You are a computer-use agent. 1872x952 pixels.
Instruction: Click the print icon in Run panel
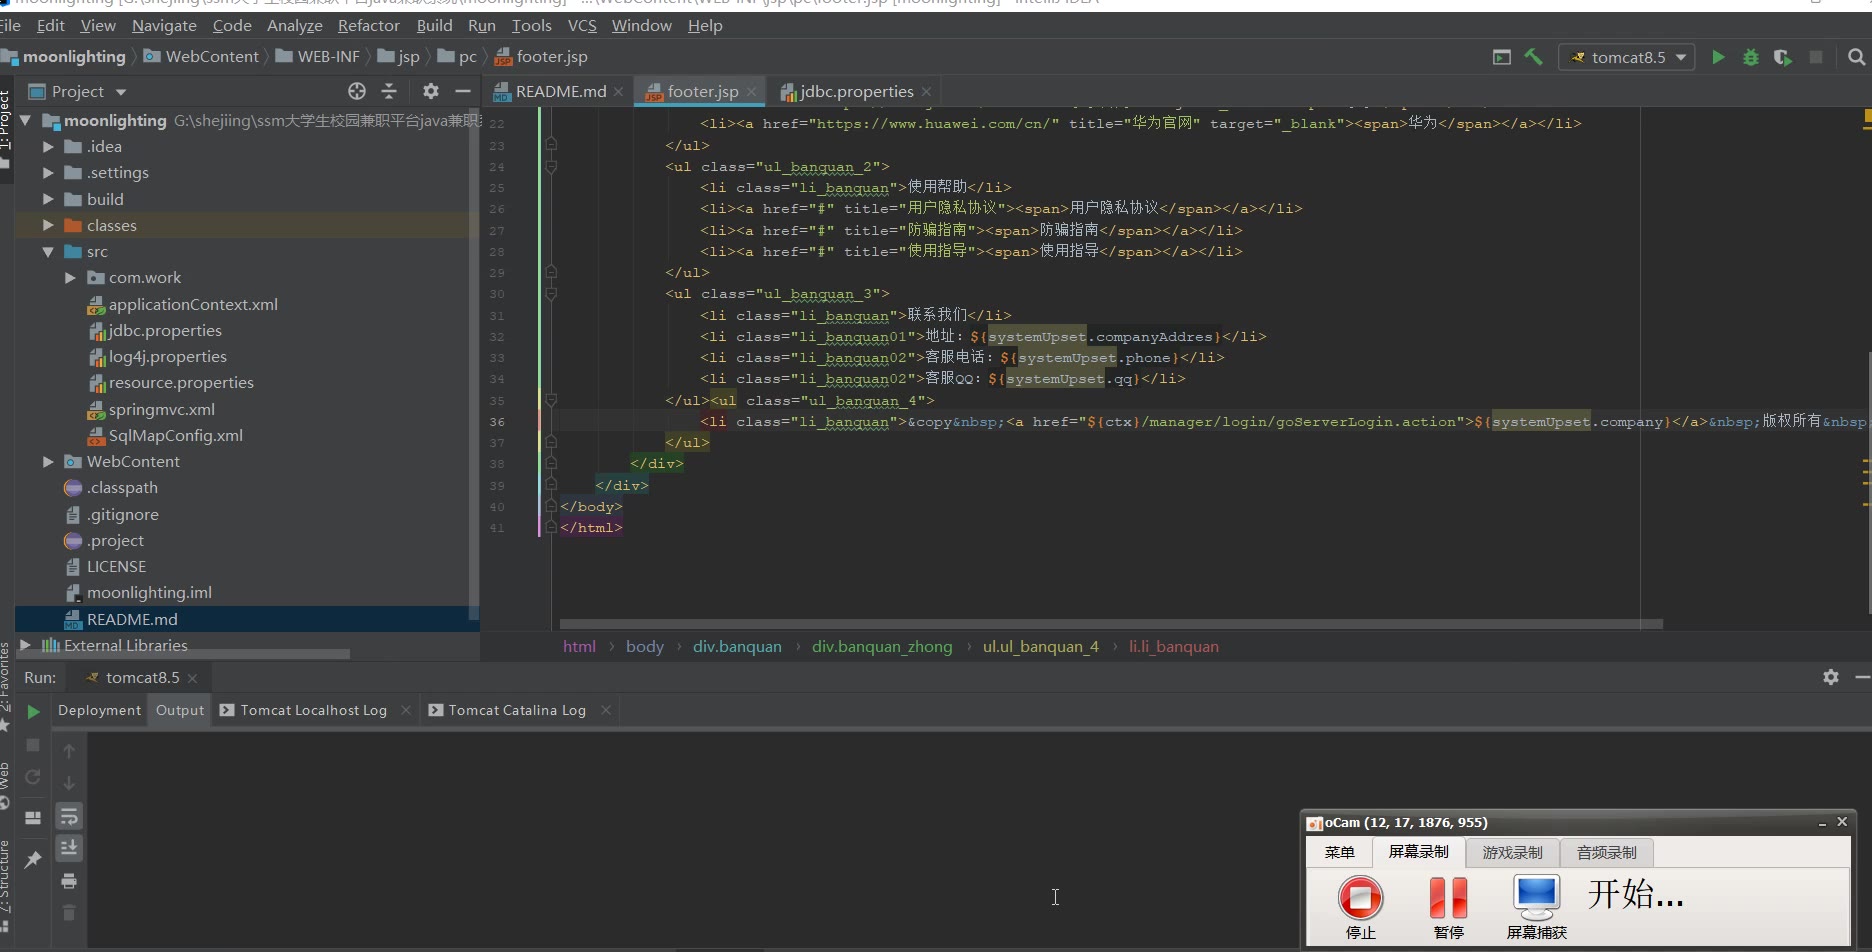pyautogui.click(x=69, y=881)
